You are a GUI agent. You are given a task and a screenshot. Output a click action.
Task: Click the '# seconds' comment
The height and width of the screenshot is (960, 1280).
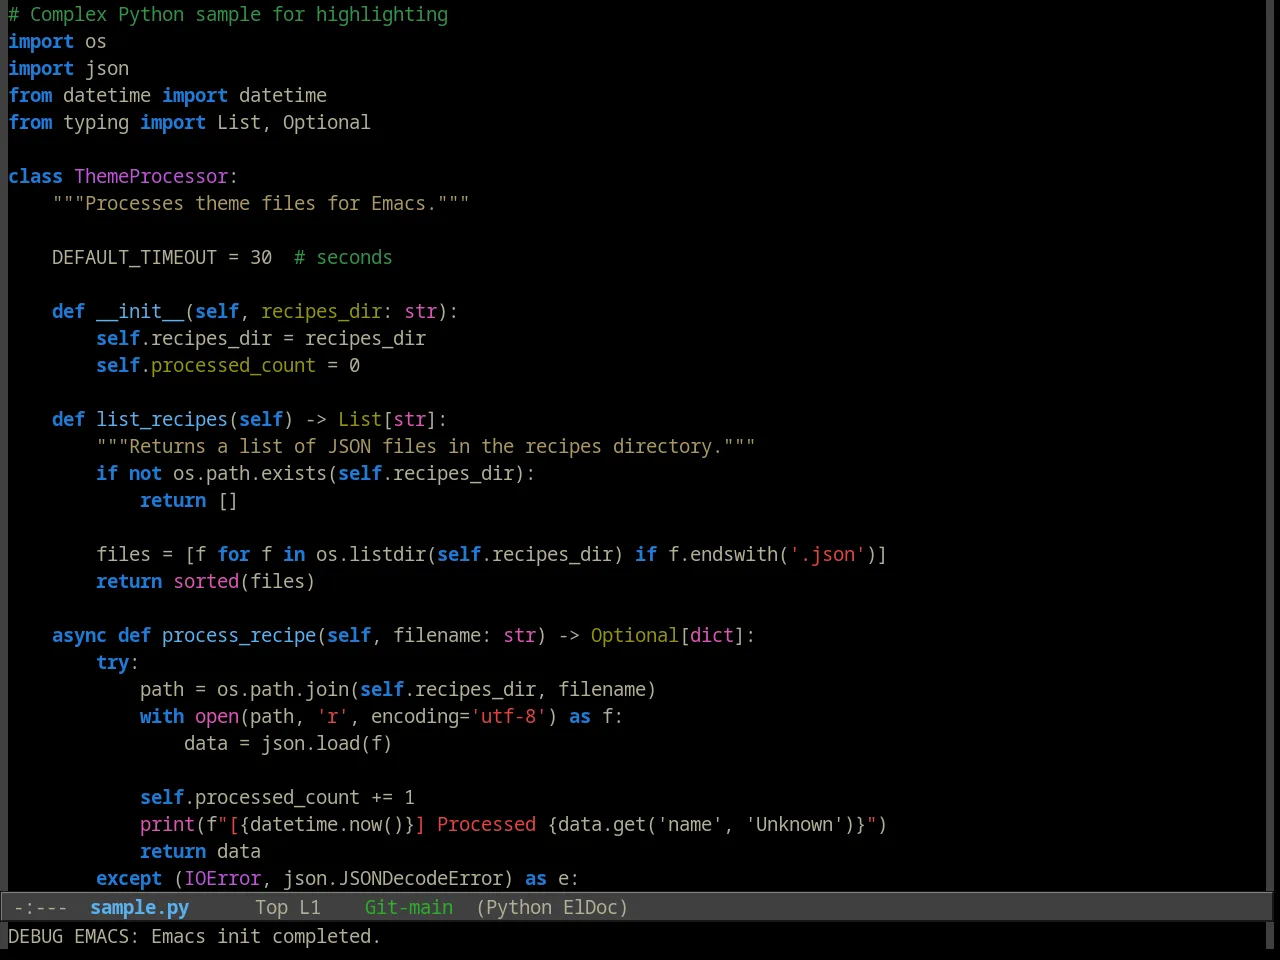click(x=343, y=258)
